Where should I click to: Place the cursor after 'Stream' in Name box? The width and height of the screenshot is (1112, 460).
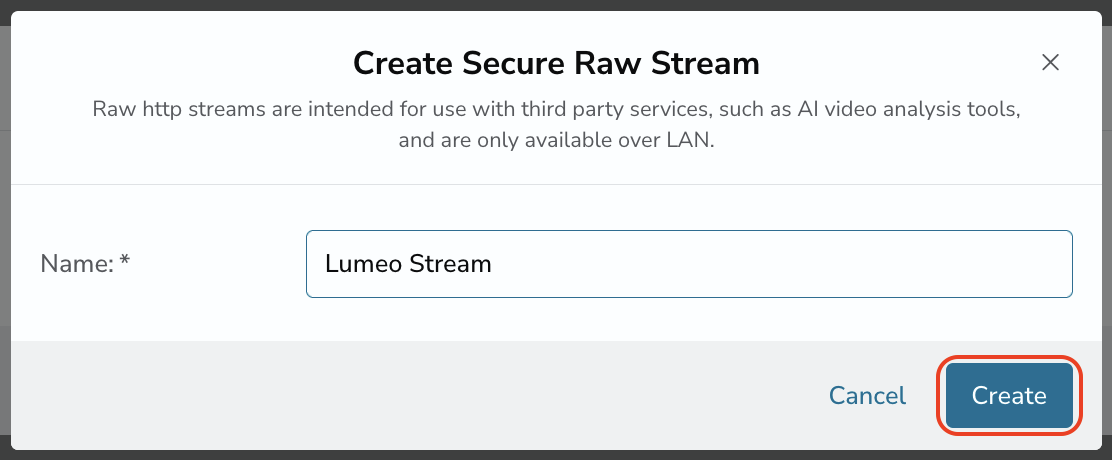pos(494,264)
